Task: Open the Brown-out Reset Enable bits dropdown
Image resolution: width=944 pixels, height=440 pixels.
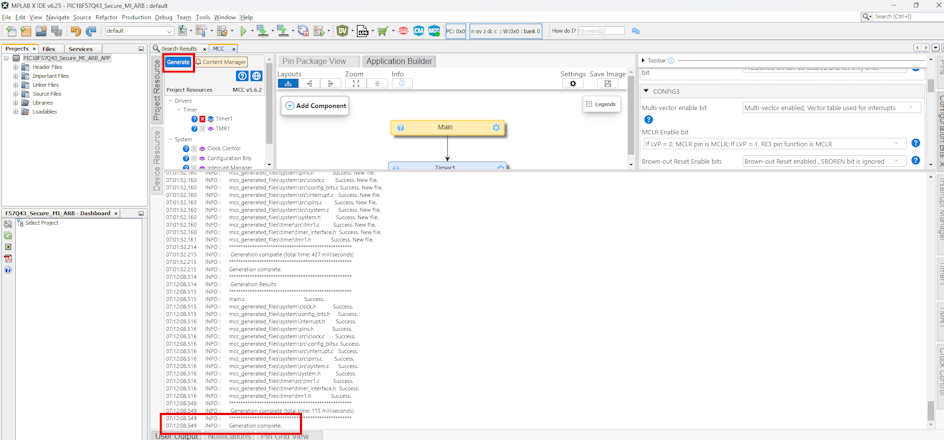Action: coord(831,161)
